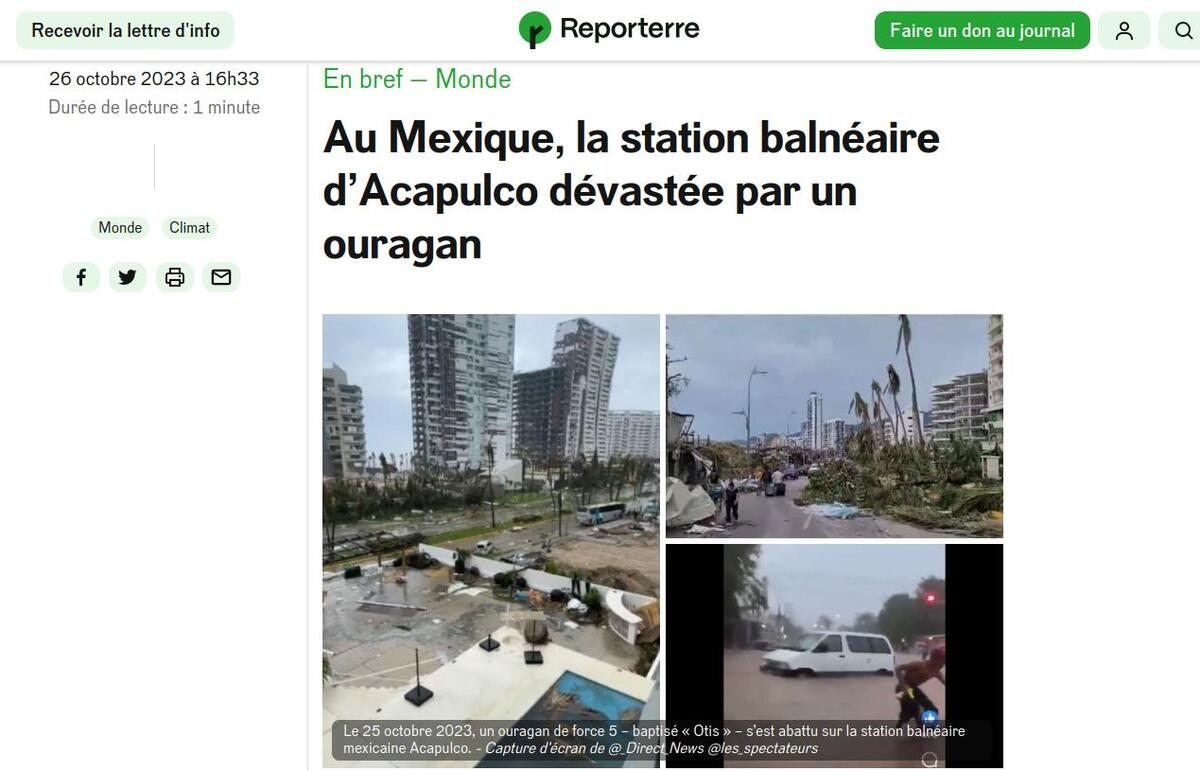Open the palm-tree street debris photo

[834, 426]
